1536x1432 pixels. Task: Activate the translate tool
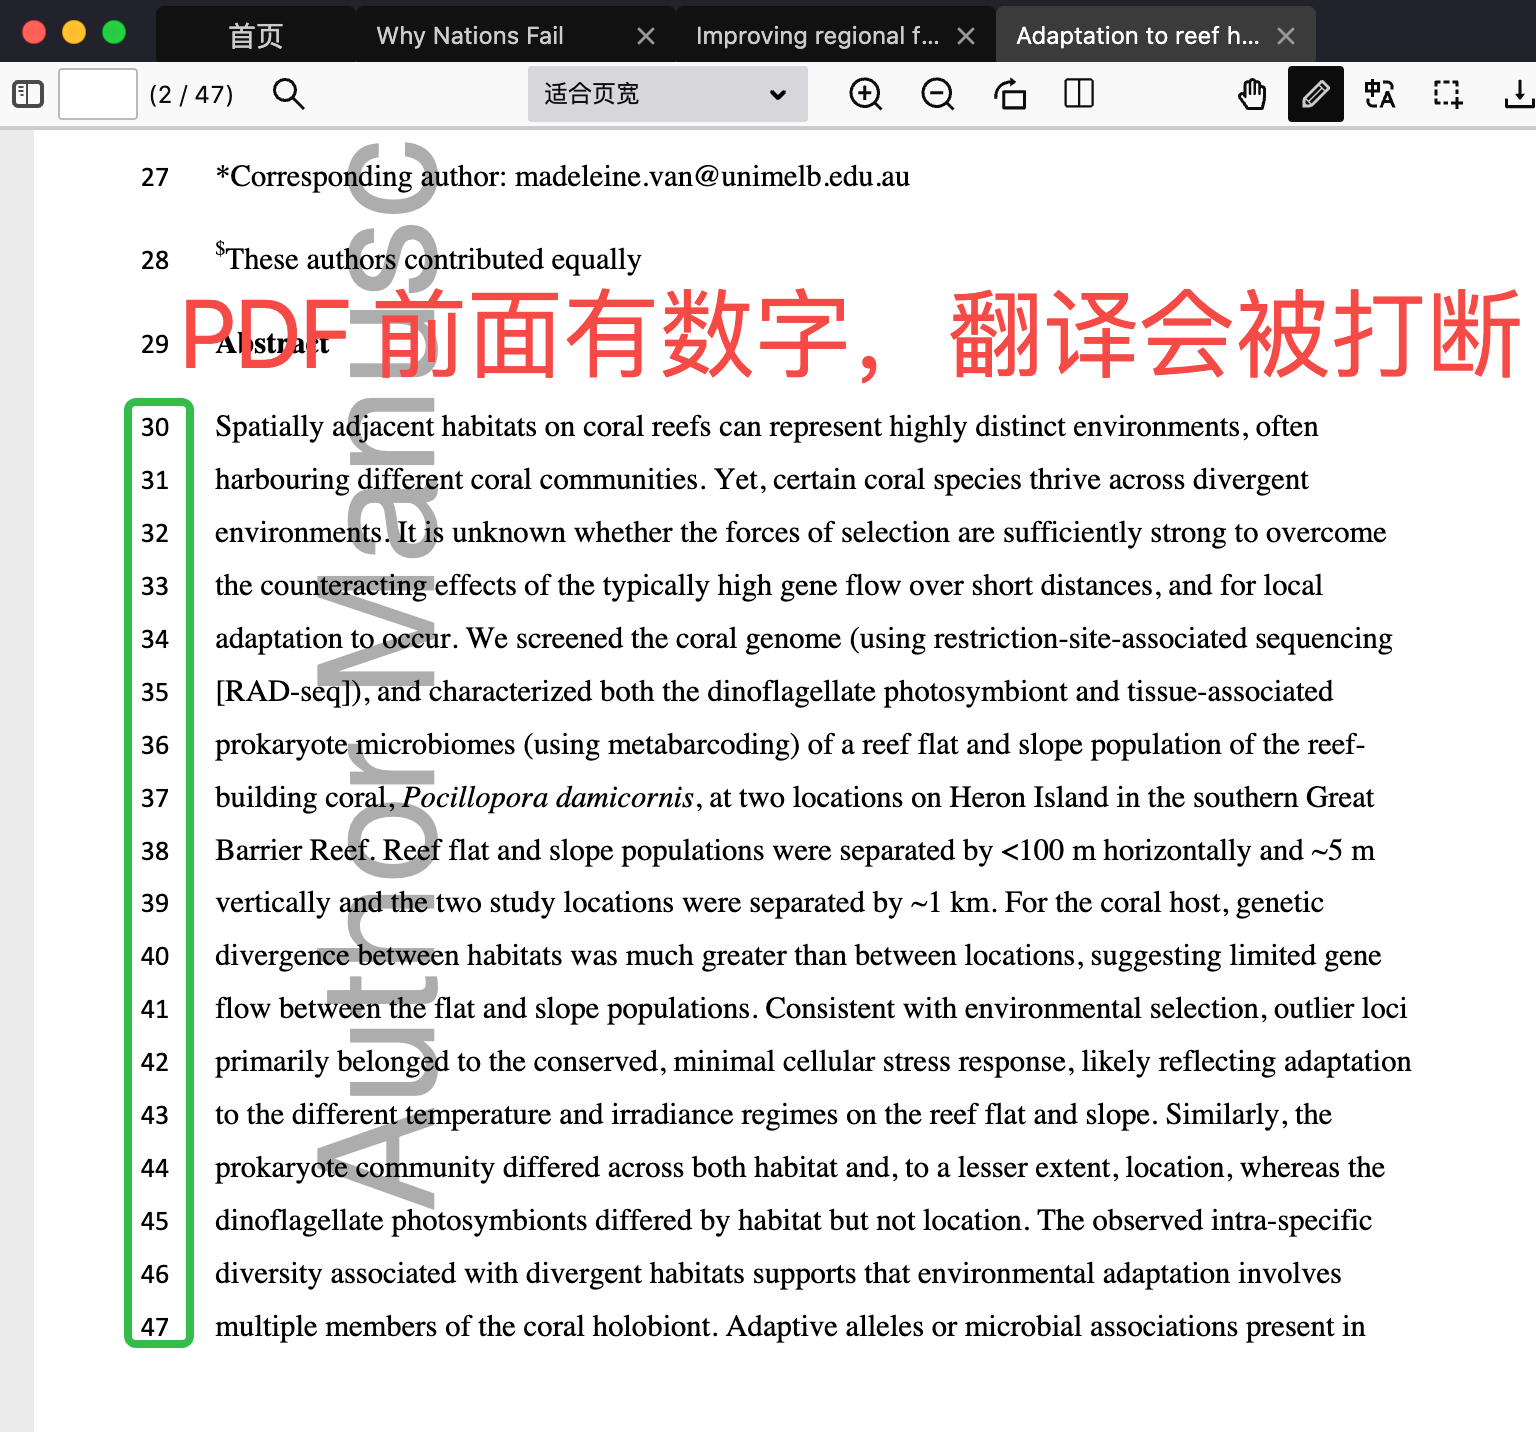[x=1380, y=94]
